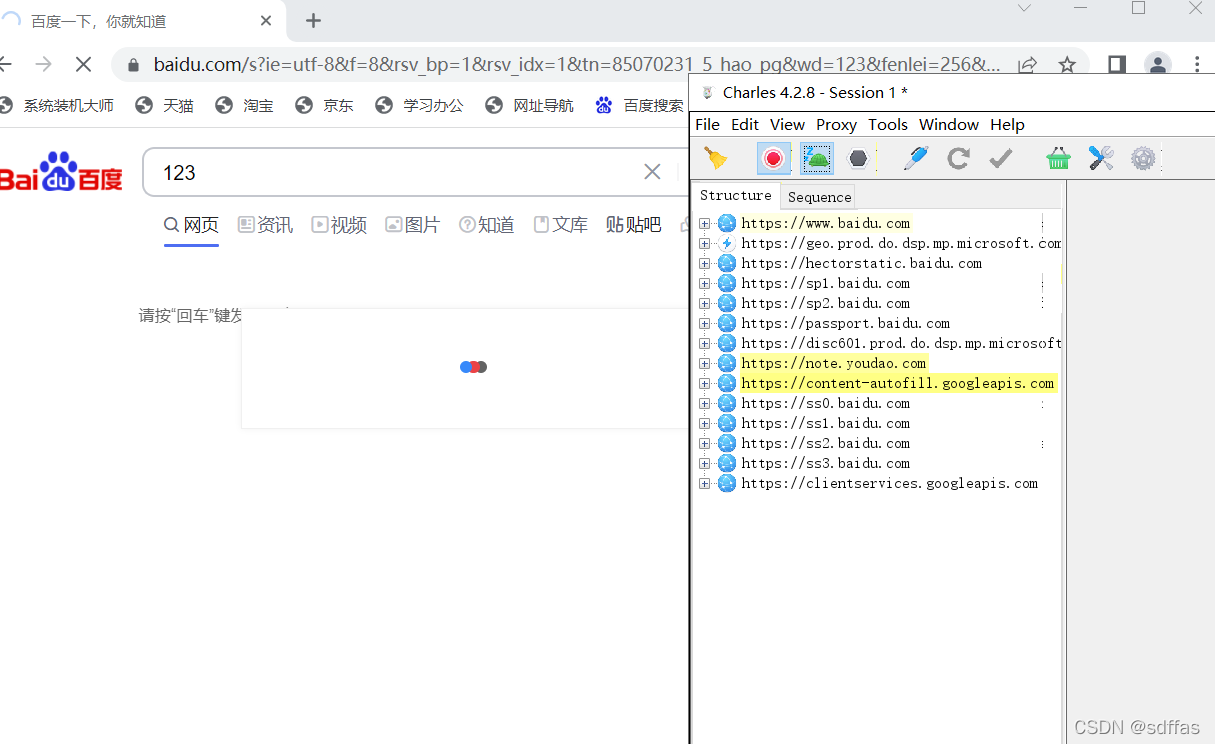Screen dimensions: 1215x744
Task: Clear Baidu search box with X icon
Action: [x=652, y=172]
